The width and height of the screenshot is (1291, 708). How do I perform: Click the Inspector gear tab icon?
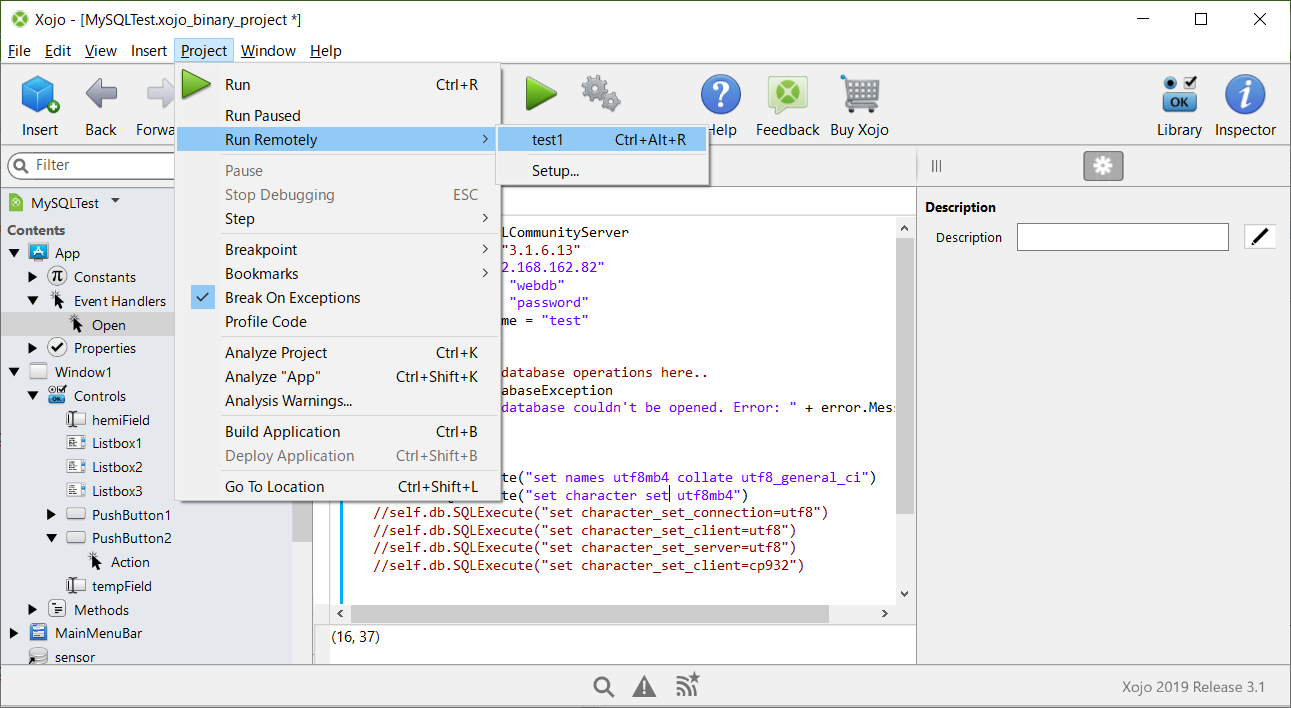click(x=1103, y=166)
